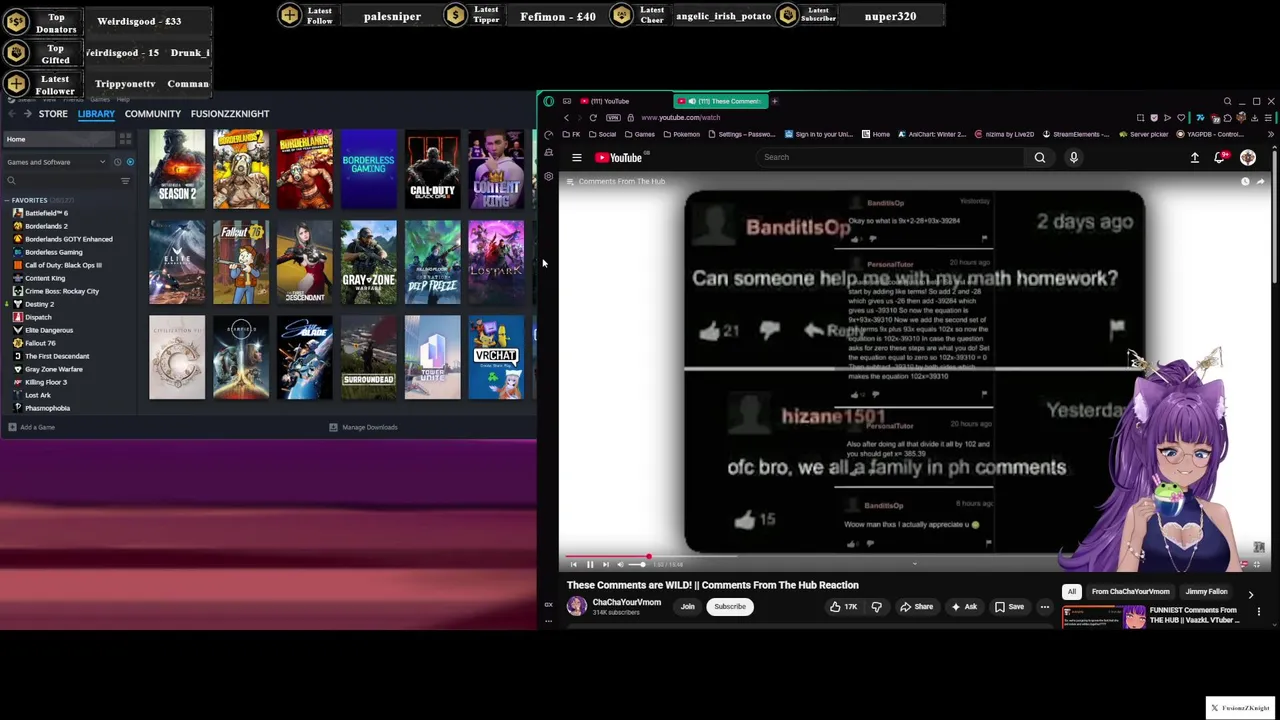The height and width of the screenshot is (720, 1280).
Task: Replay previous video in player
Action: pyautogui.click(x=573, y=565)
